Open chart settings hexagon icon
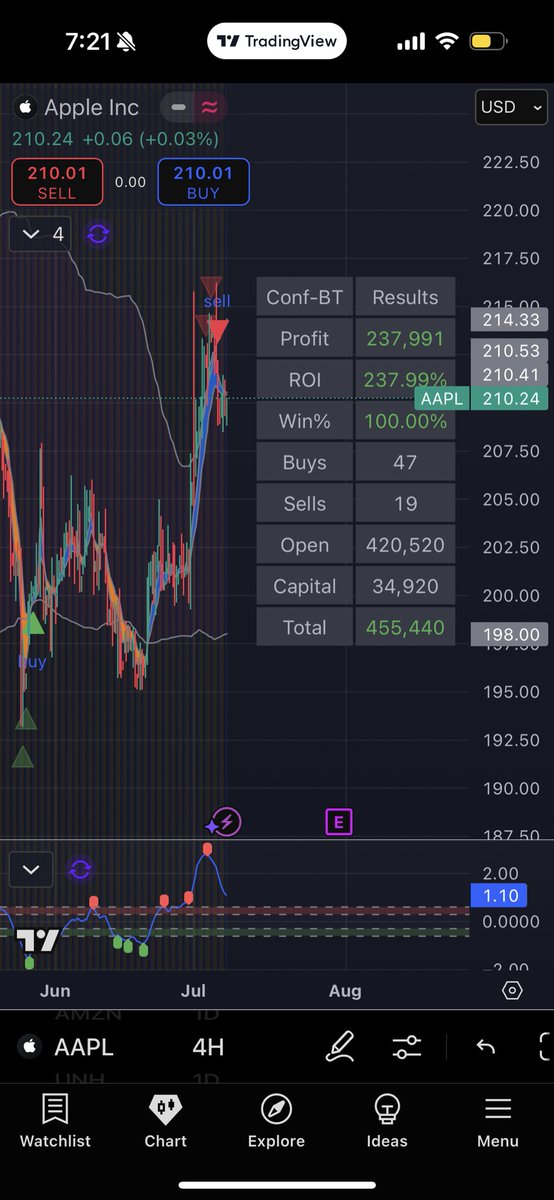 point(512,991)
